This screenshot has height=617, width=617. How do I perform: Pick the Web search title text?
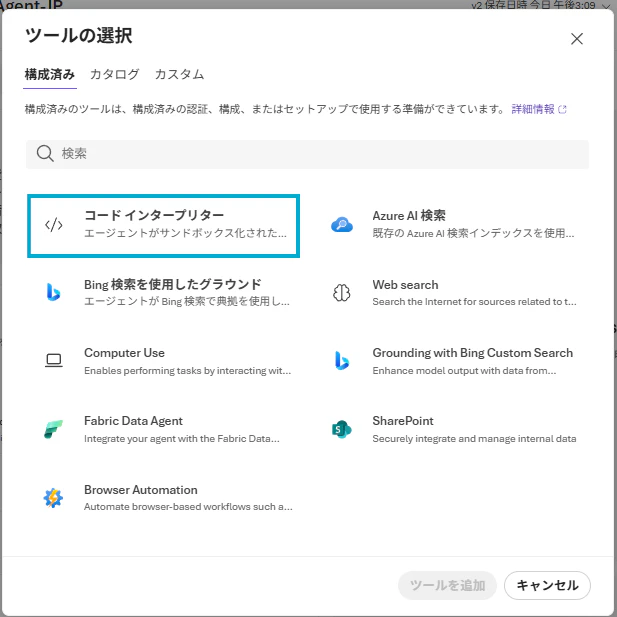(x=405, y=284)
